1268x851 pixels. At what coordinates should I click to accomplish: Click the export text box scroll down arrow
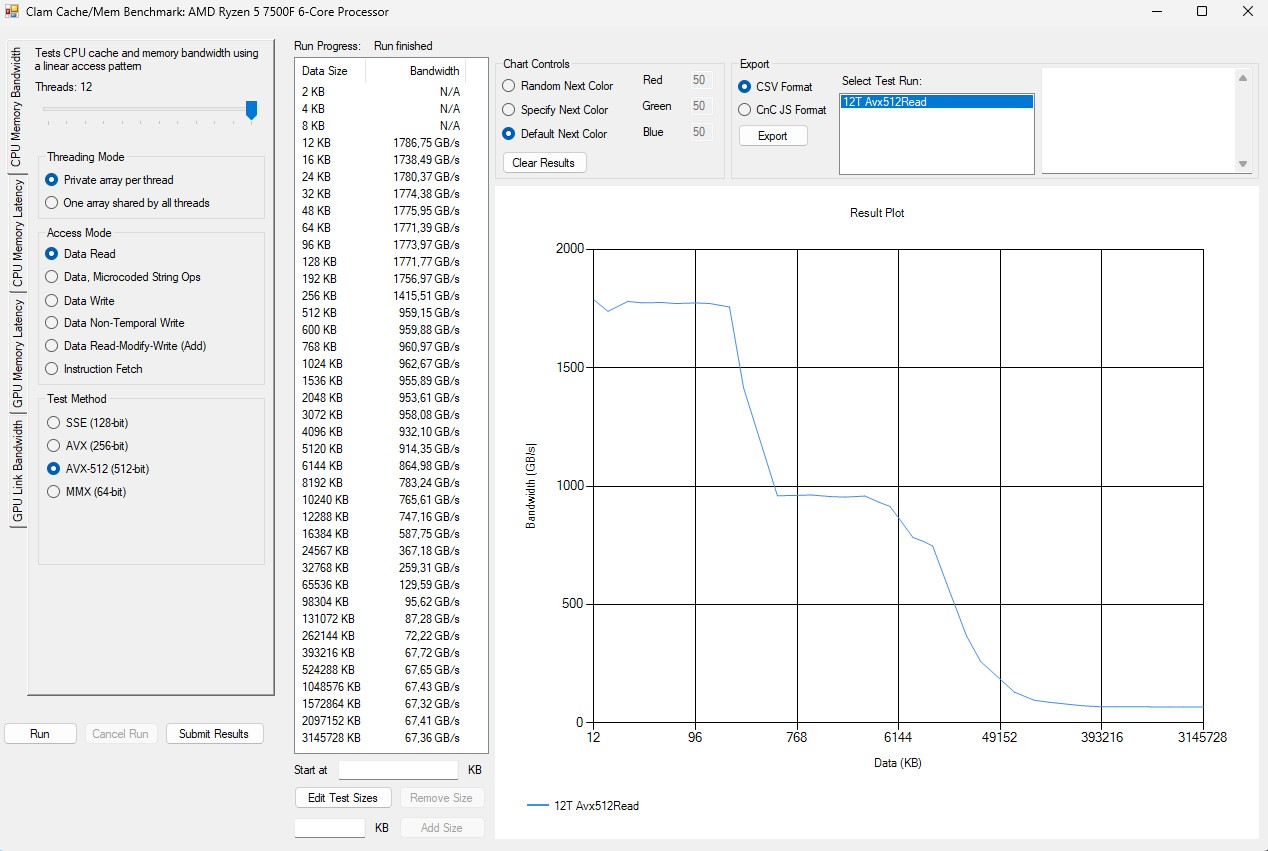tap(1243, 164)
